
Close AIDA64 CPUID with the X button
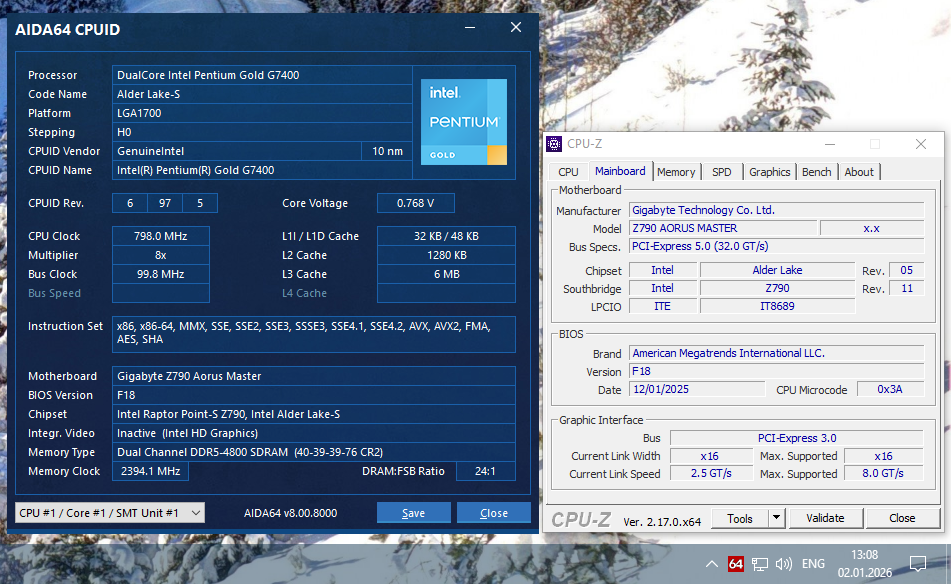coord(516,27)
